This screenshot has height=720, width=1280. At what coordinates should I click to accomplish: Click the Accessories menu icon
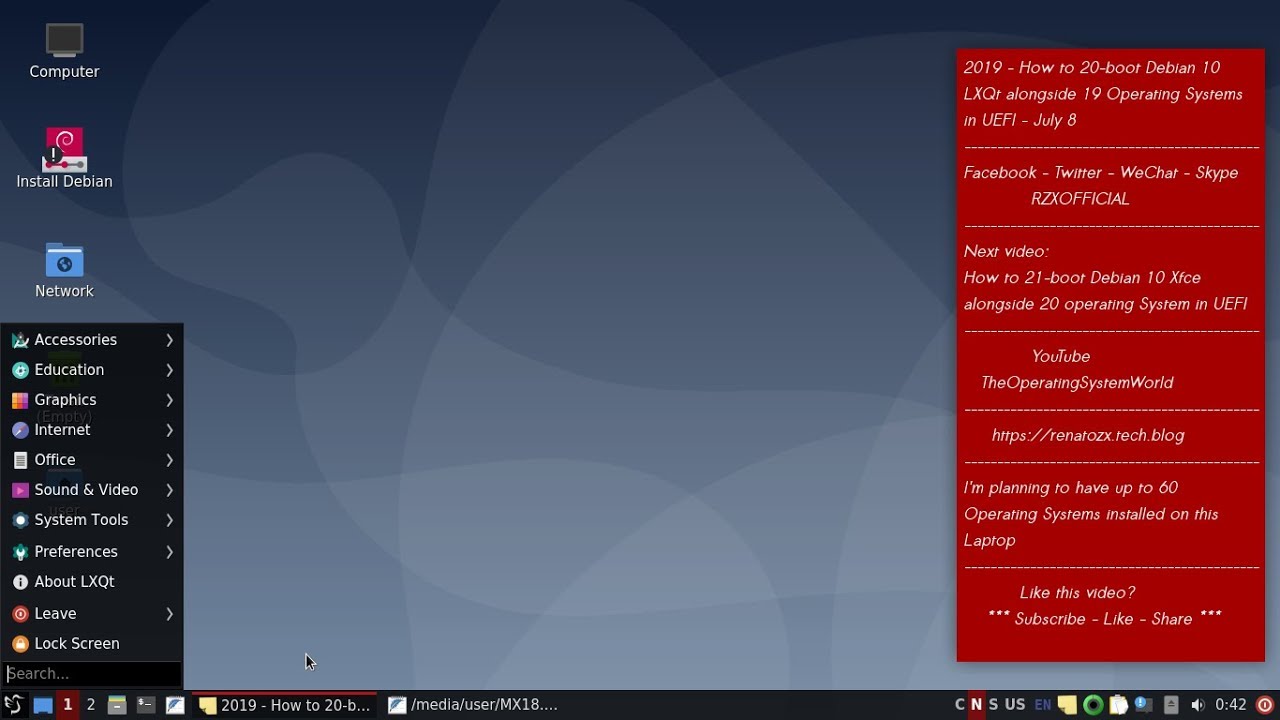coord(20,340)
